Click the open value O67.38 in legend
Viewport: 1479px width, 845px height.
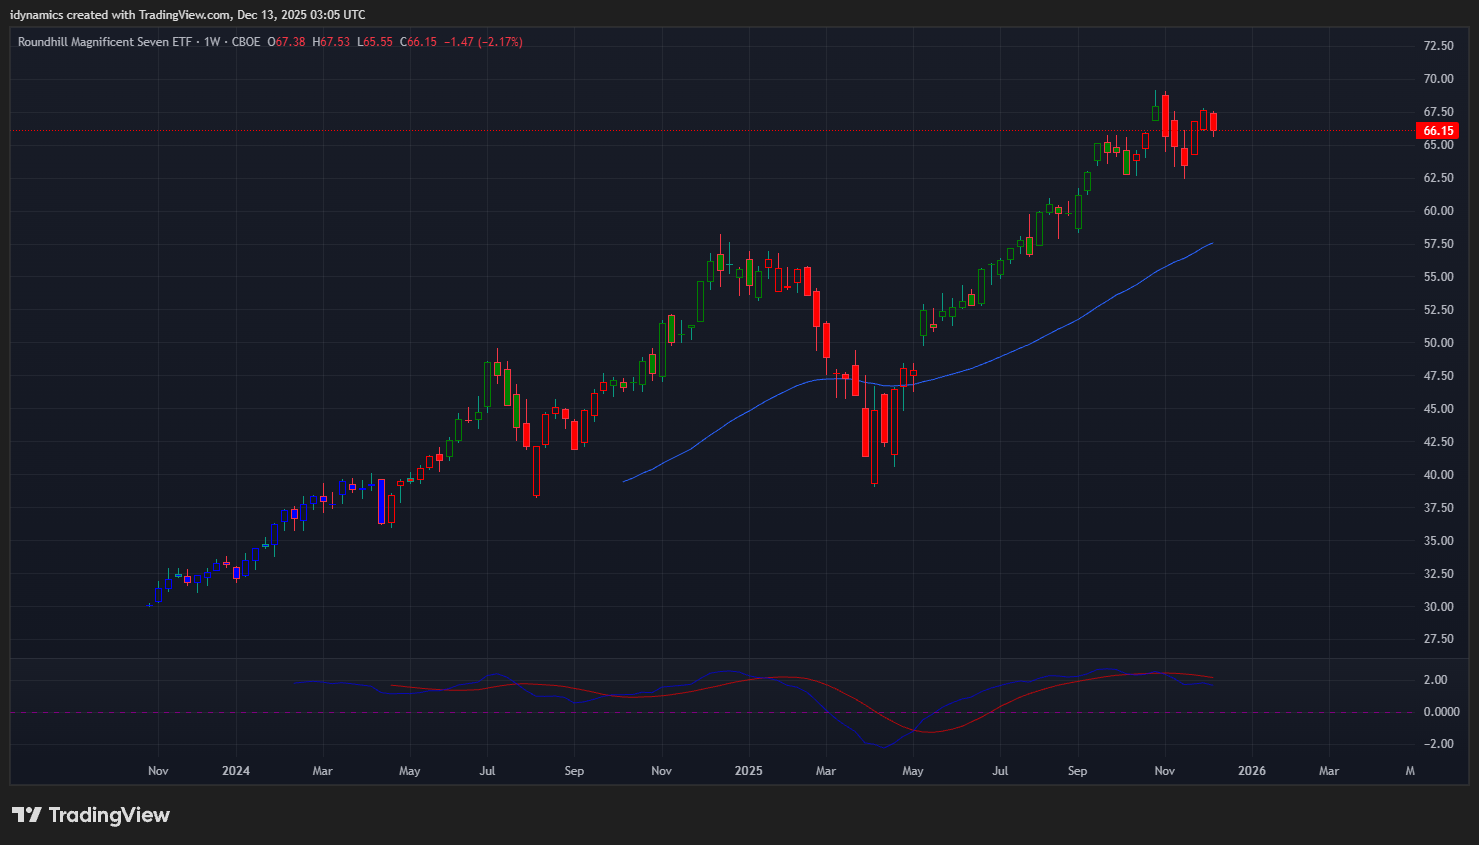[x=286, y=42]
